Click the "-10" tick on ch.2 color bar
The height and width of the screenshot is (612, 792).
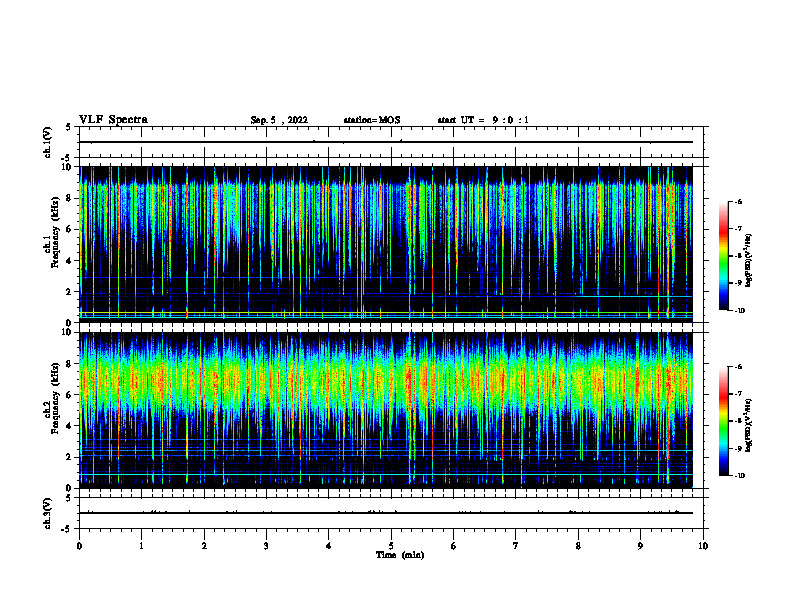[739, 476]
